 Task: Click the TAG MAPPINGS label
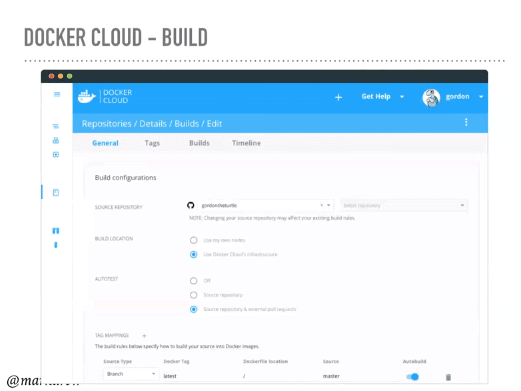[112, 335]
